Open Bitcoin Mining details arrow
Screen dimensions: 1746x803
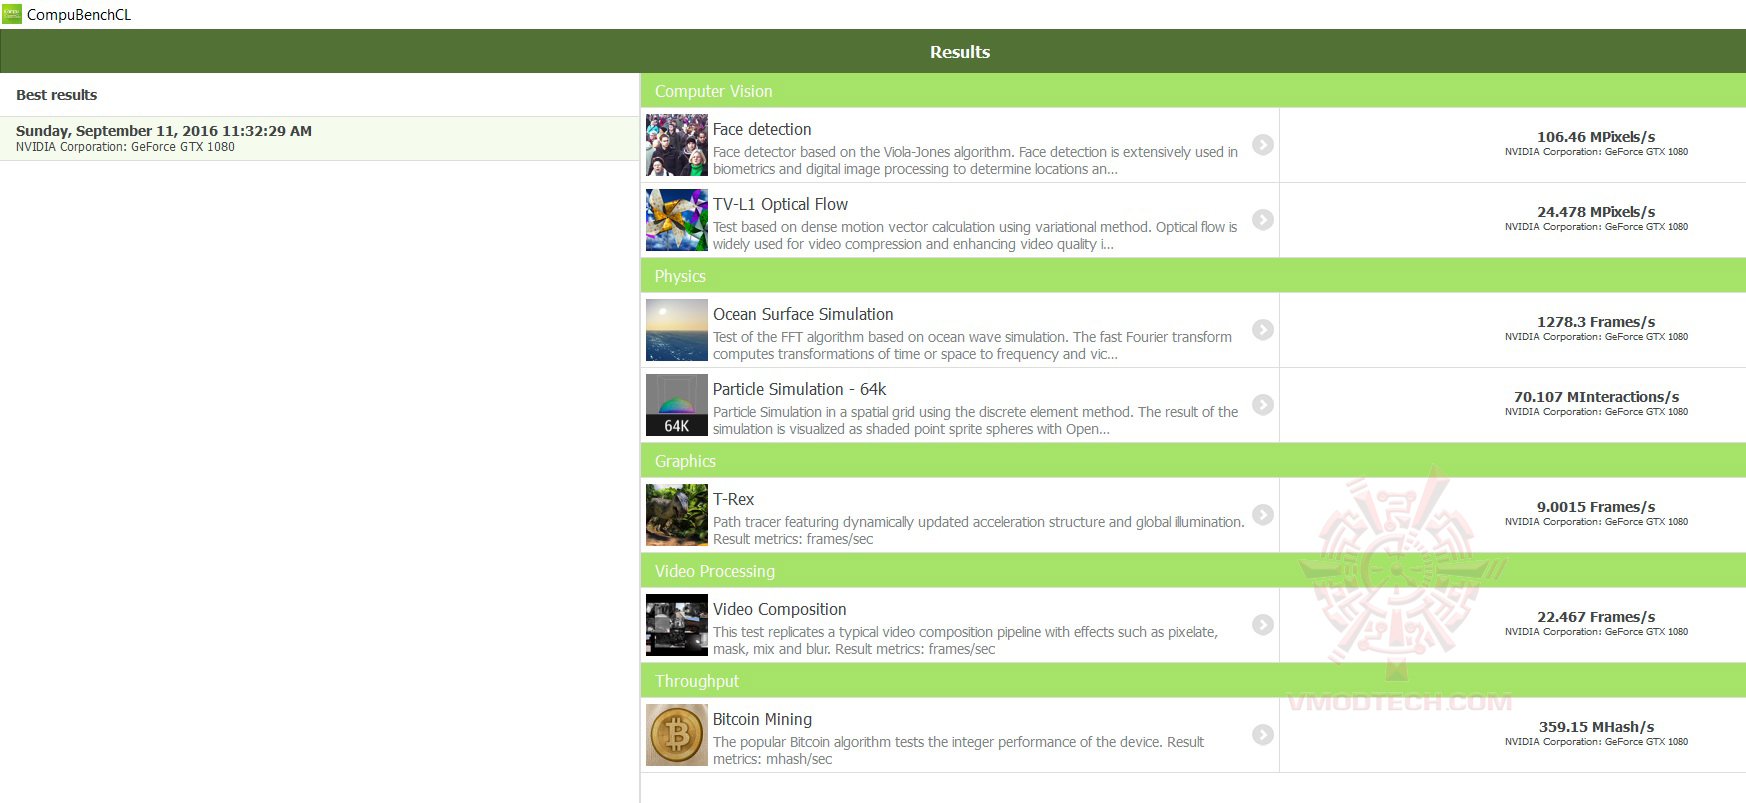click(1263, 735)
